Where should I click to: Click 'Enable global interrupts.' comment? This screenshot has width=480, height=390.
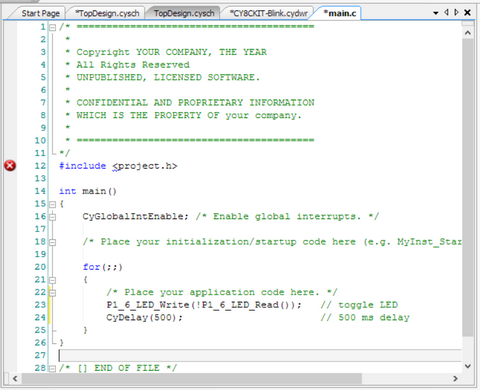[x=287, y=216]
